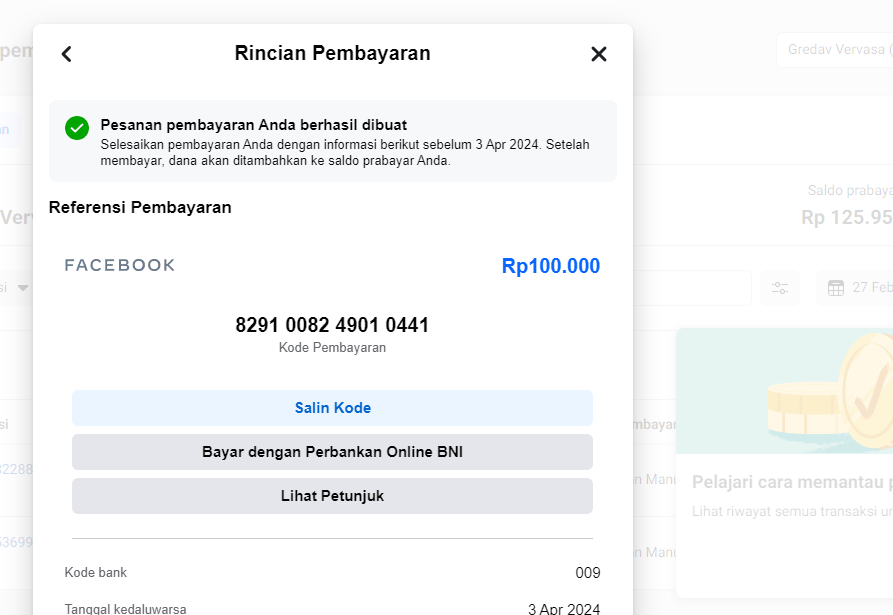Screen dimensions: 893x615
Task: Click the Saldo prabayar amount in background
Action: pyautogui.click(x=847, y=217)
